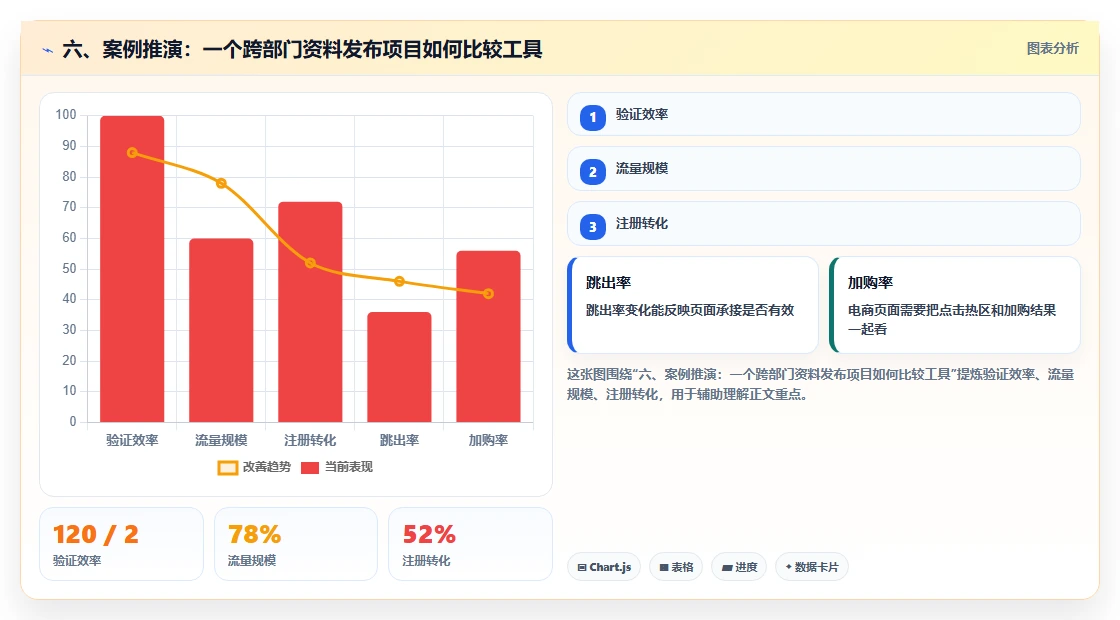Click the trend line point above 流量规模

point(221,184)
